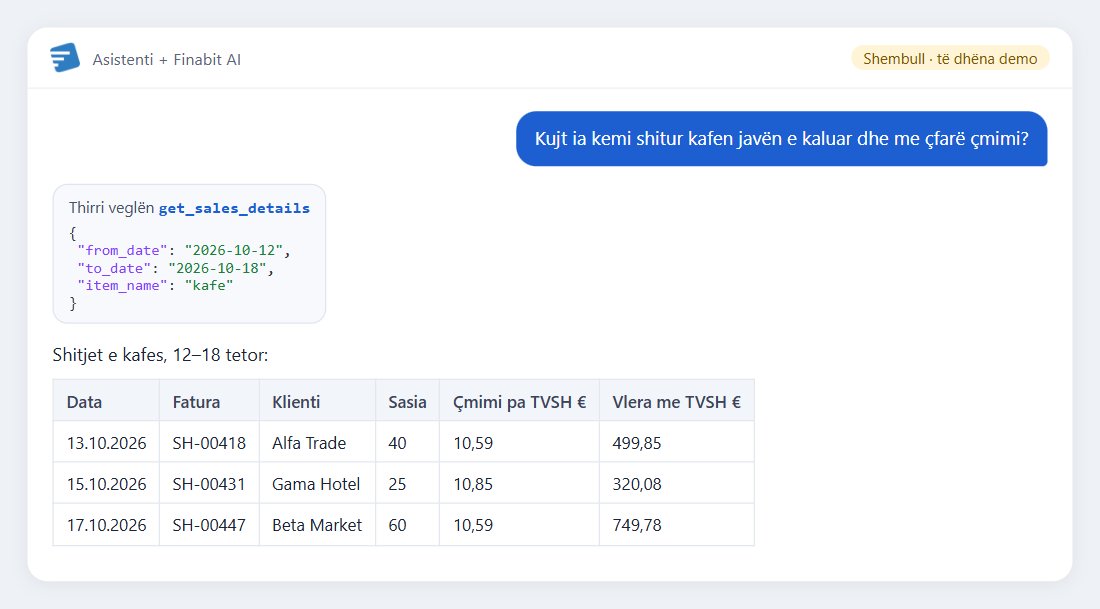Open the get_sales_details tool name
Screen dimensions: 1100x609
coord(234,208)
